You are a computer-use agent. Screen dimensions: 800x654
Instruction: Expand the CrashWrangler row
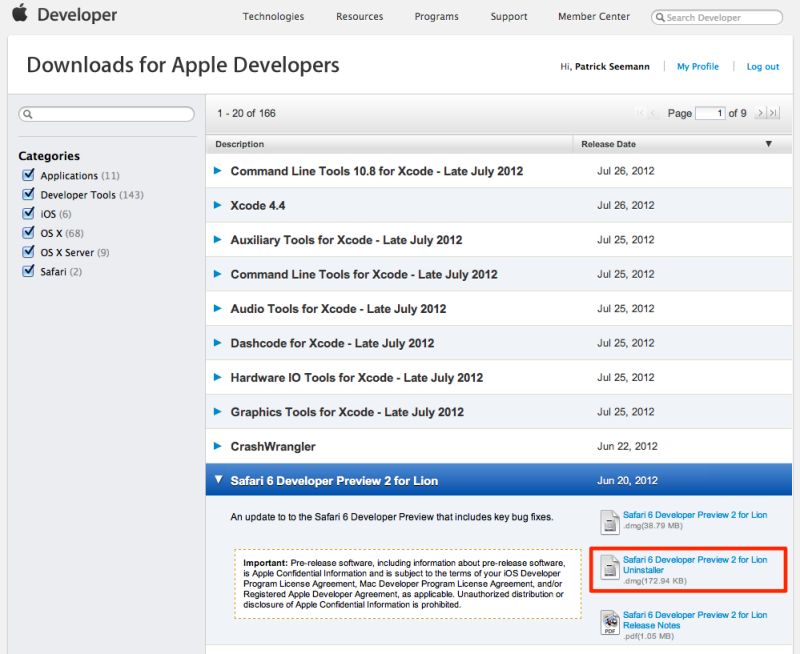[x=218, y=446]
